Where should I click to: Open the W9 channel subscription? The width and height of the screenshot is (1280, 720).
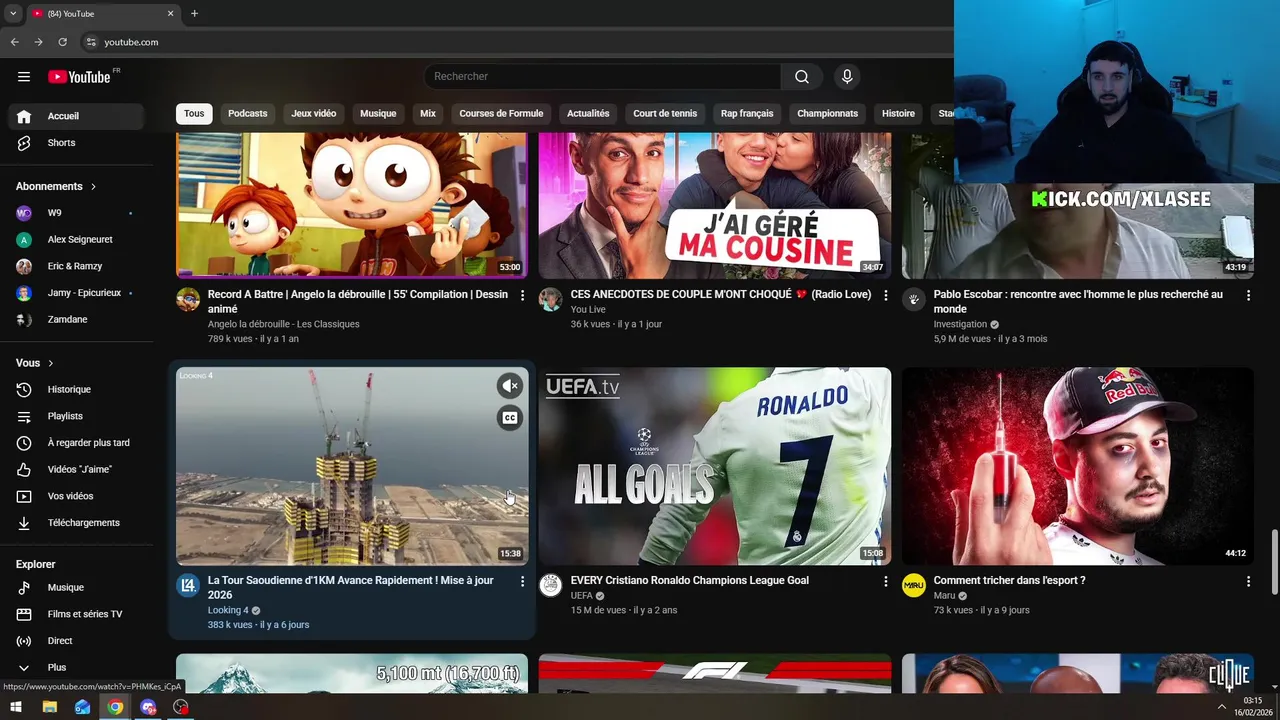point(76,213)
